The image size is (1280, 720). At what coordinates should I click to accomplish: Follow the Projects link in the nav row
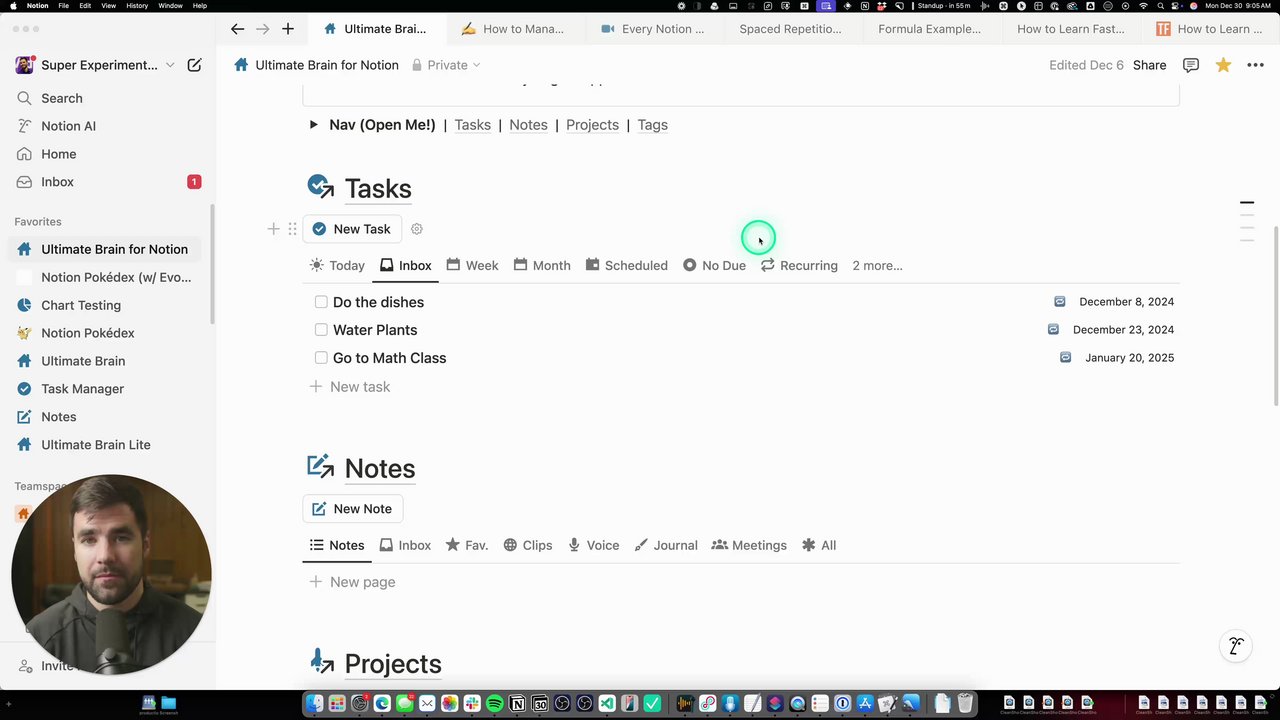592,125
